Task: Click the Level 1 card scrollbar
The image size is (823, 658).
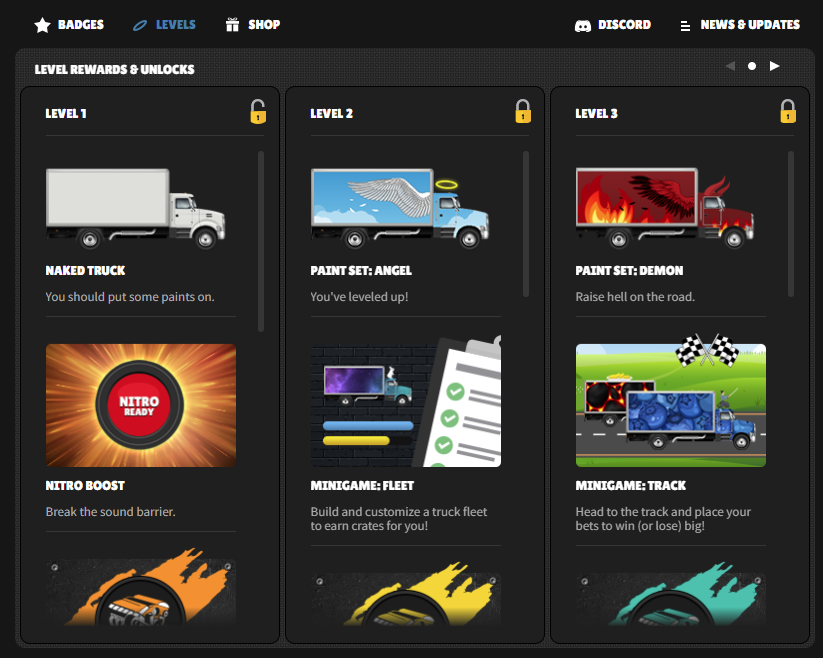Action: (x=261, y=241)
